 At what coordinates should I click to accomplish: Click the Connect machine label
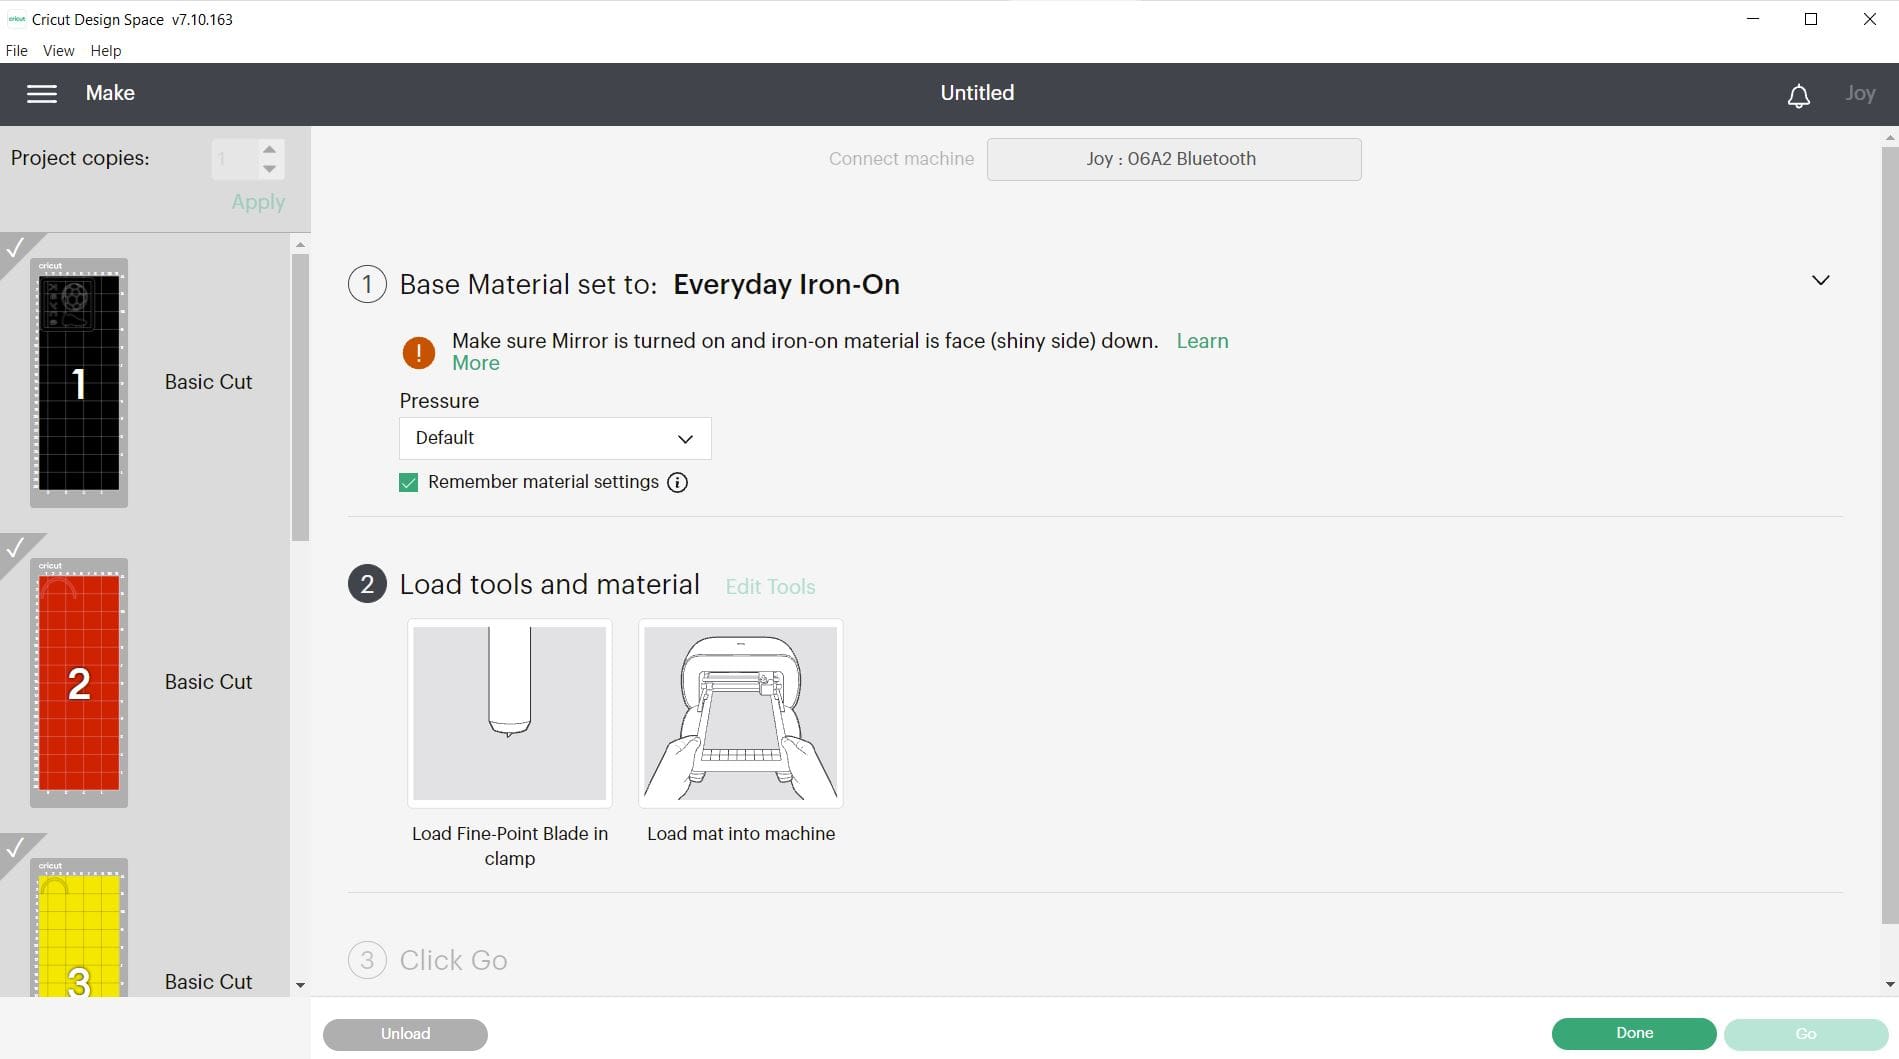click(x=901, y=159)
